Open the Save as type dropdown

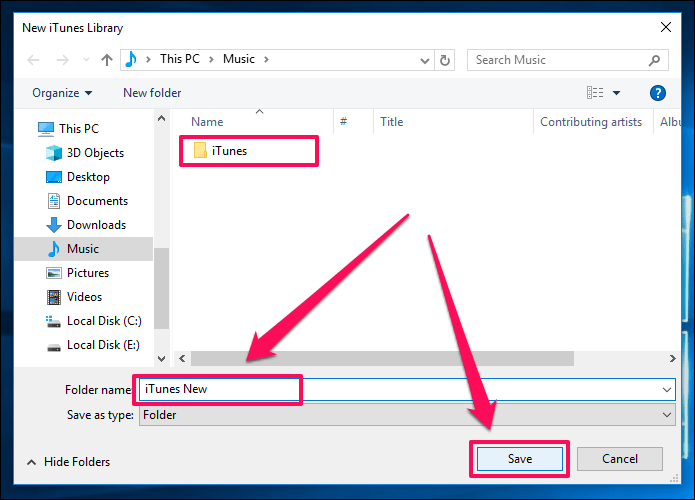tap(407, 415)
